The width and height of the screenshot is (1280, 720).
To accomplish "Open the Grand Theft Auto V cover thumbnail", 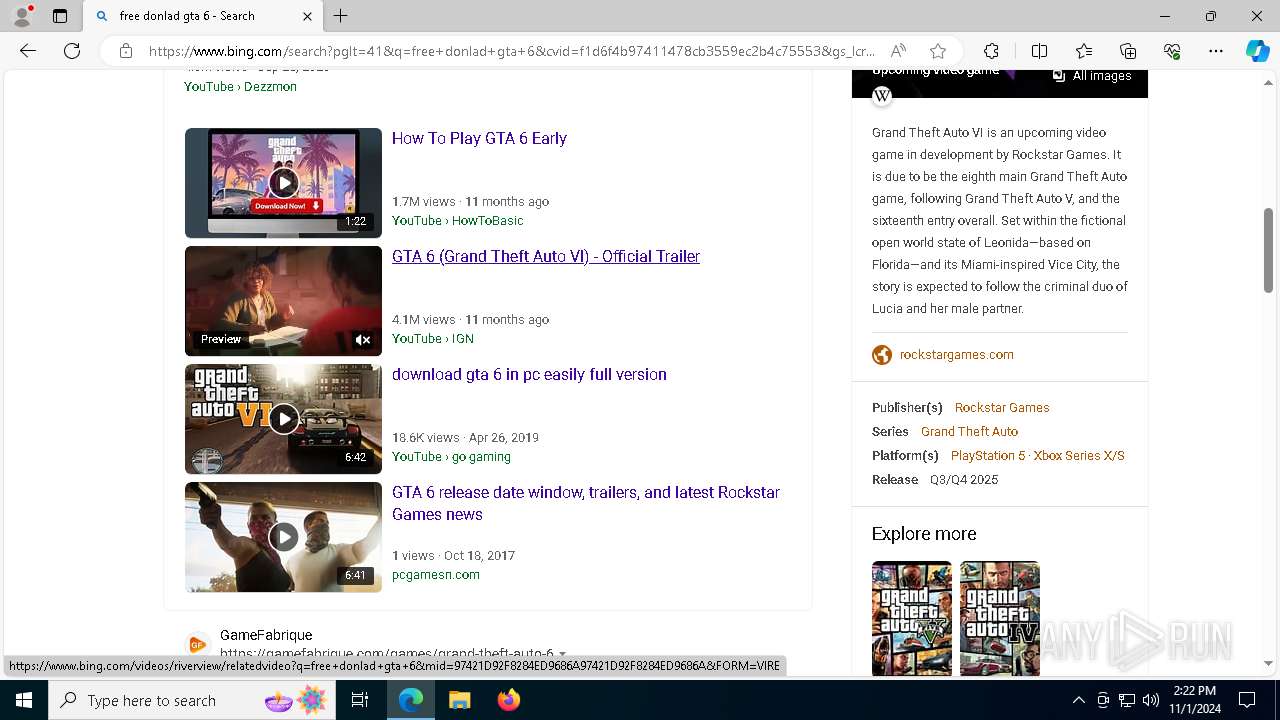I will pyautogui.click(x=912, y=618).
